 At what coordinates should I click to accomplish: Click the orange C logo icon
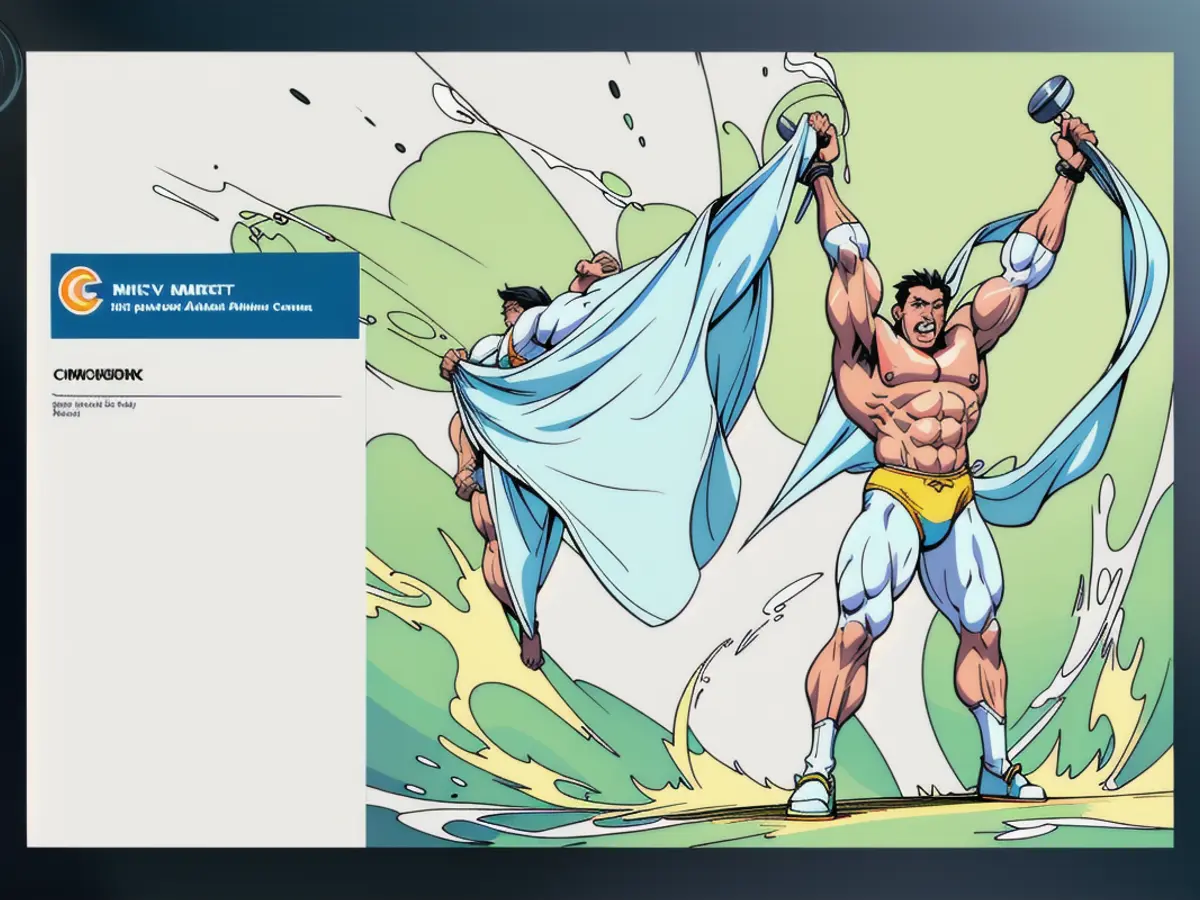click(80, 291)
